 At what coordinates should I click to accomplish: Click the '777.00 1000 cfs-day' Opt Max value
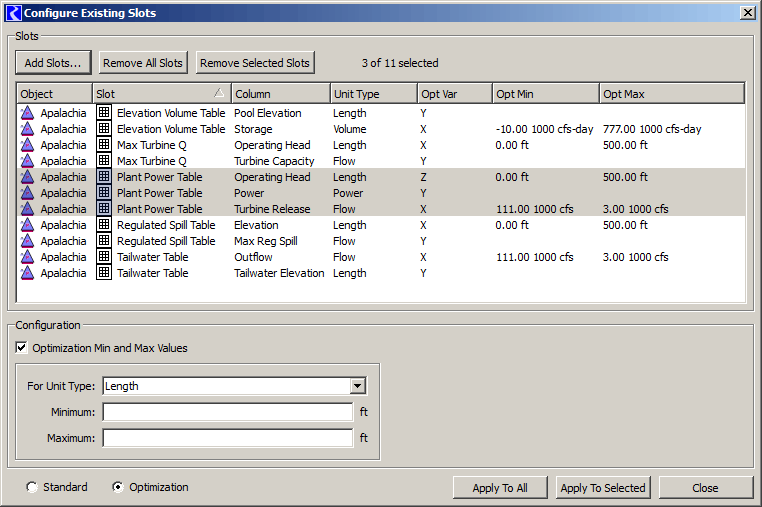pyautogui.click(x=652, y=129)
